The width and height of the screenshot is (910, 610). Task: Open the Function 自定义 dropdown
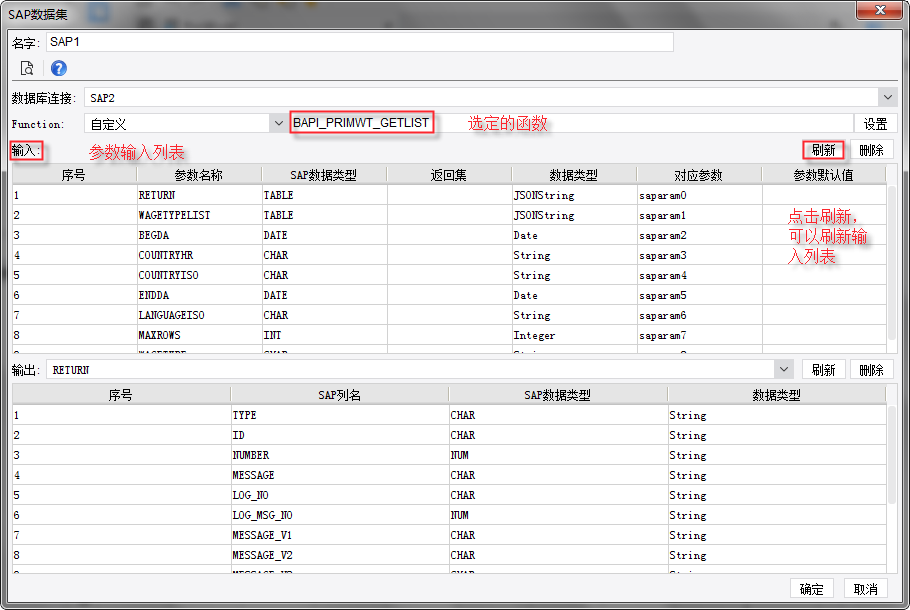tap(278, 123)
